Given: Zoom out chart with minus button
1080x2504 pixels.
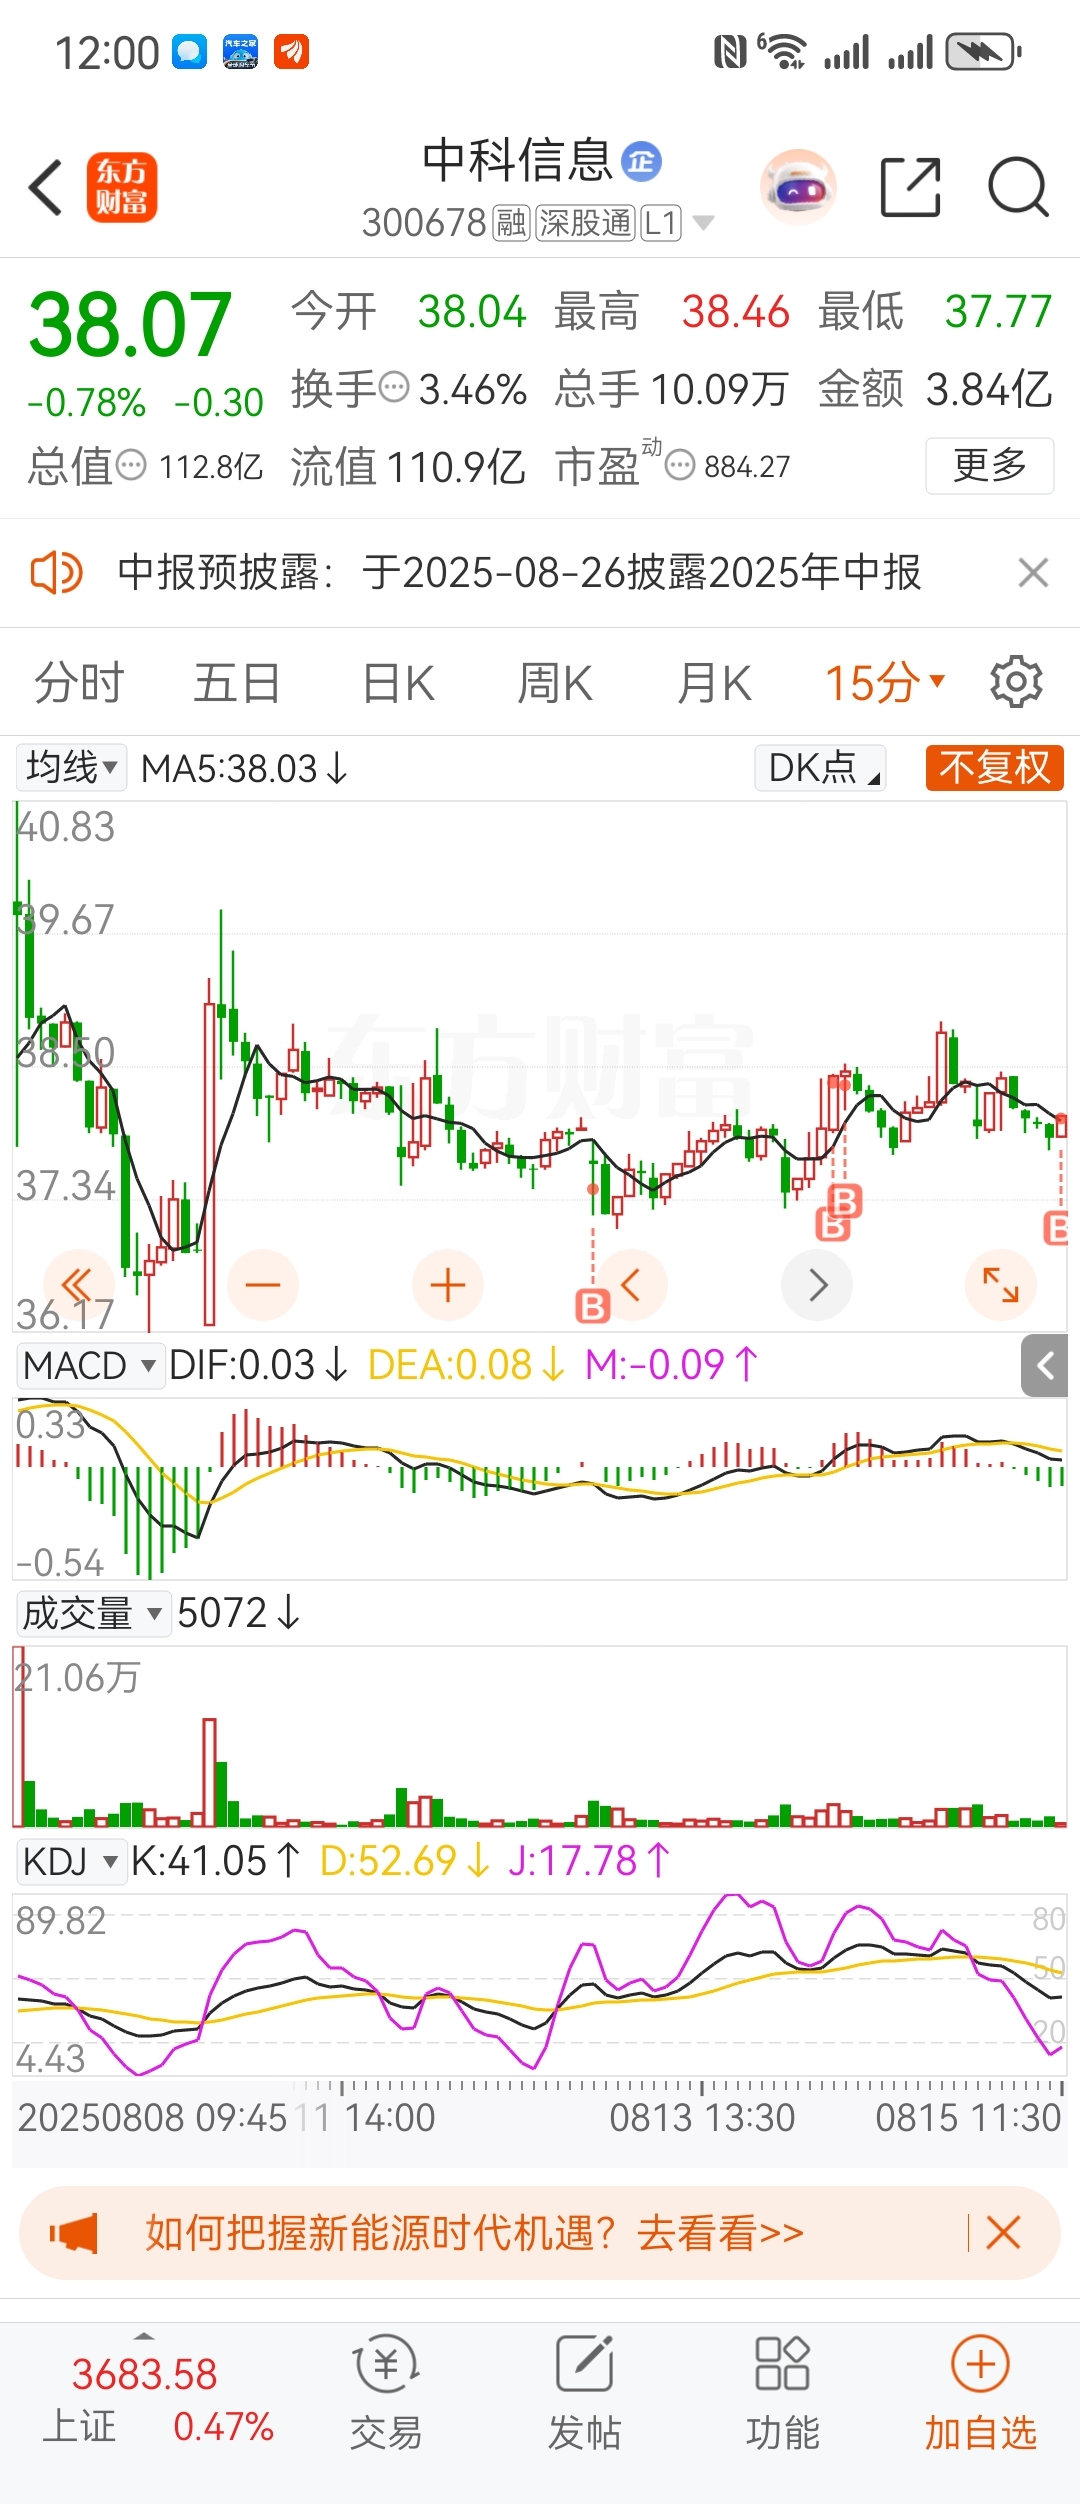Looking at the screenshot, I should (x=263, y=1285).
